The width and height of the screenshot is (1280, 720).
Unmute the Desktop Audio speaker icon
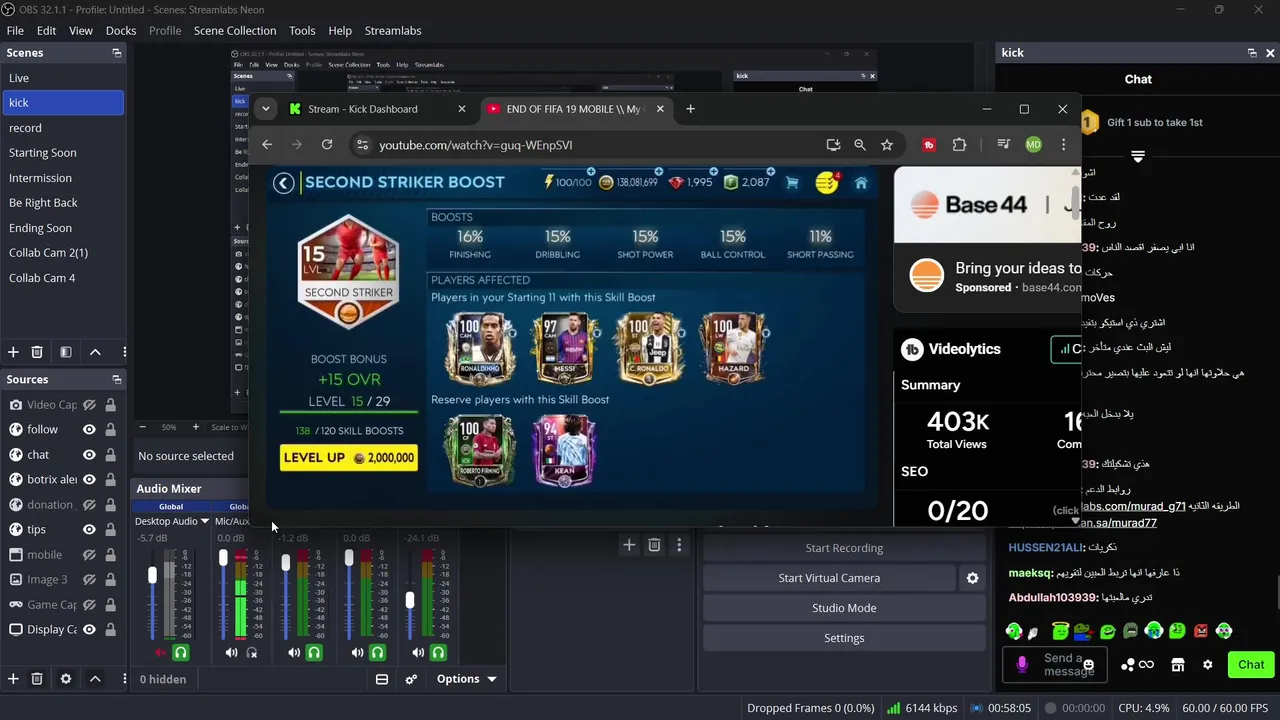pyautogui.click(x=161, y=653)
